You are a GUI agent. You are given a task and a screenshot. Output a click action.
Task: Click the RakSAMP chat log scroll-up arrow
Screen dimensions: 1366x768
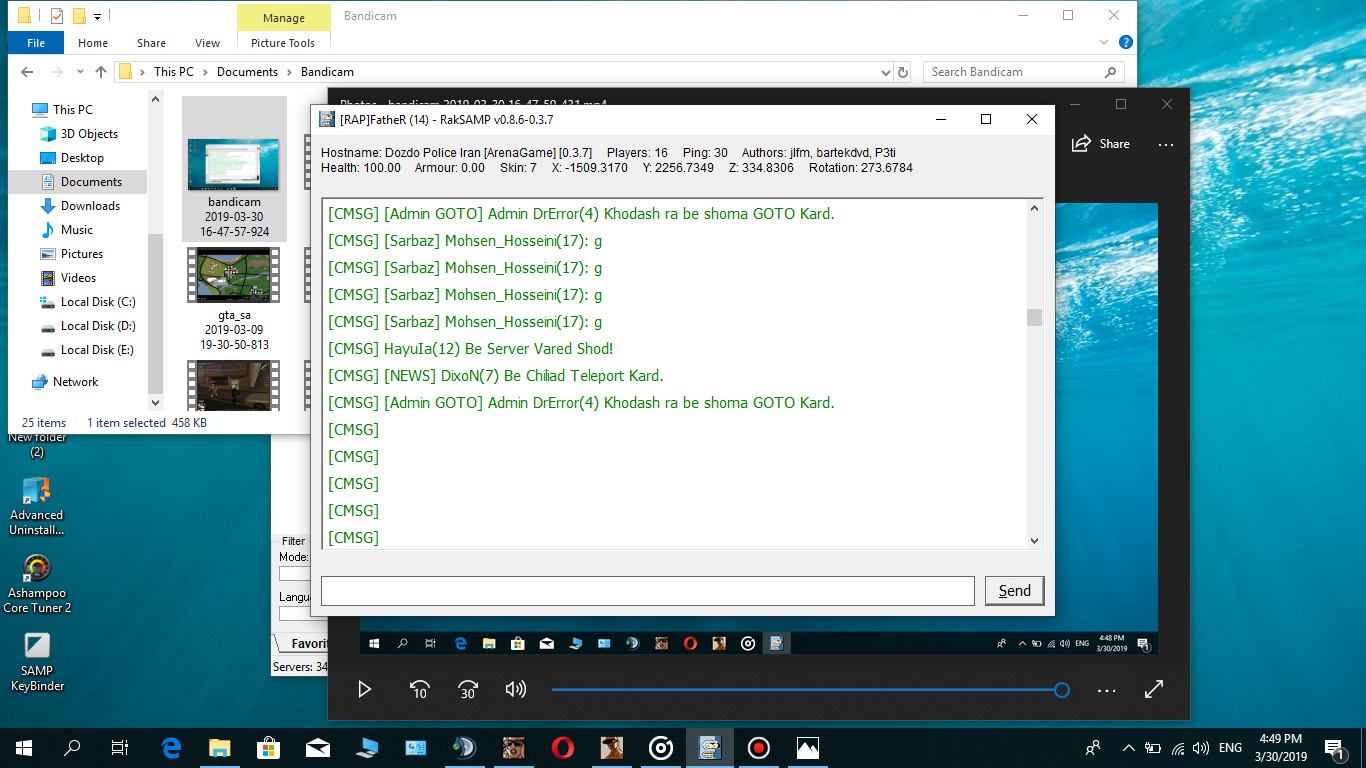click(x=1034, y=209)
